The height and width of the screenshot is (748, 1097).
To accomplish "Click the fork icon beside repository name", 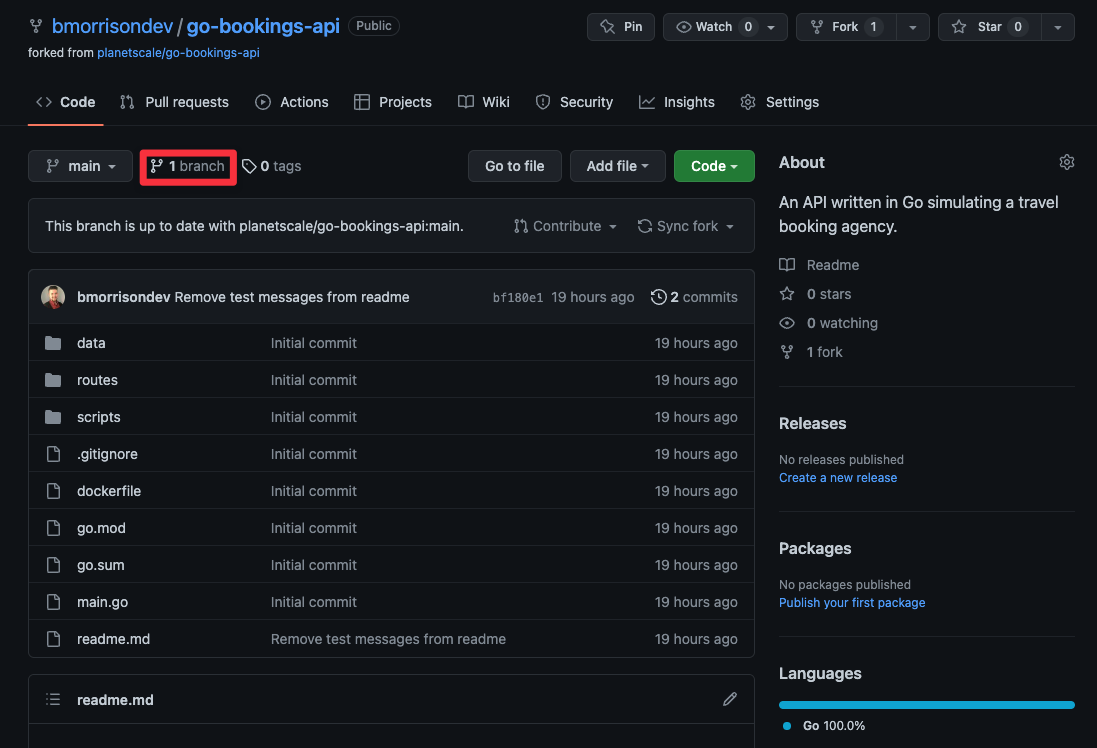I will pyautogui.click(x=36, y=27).
